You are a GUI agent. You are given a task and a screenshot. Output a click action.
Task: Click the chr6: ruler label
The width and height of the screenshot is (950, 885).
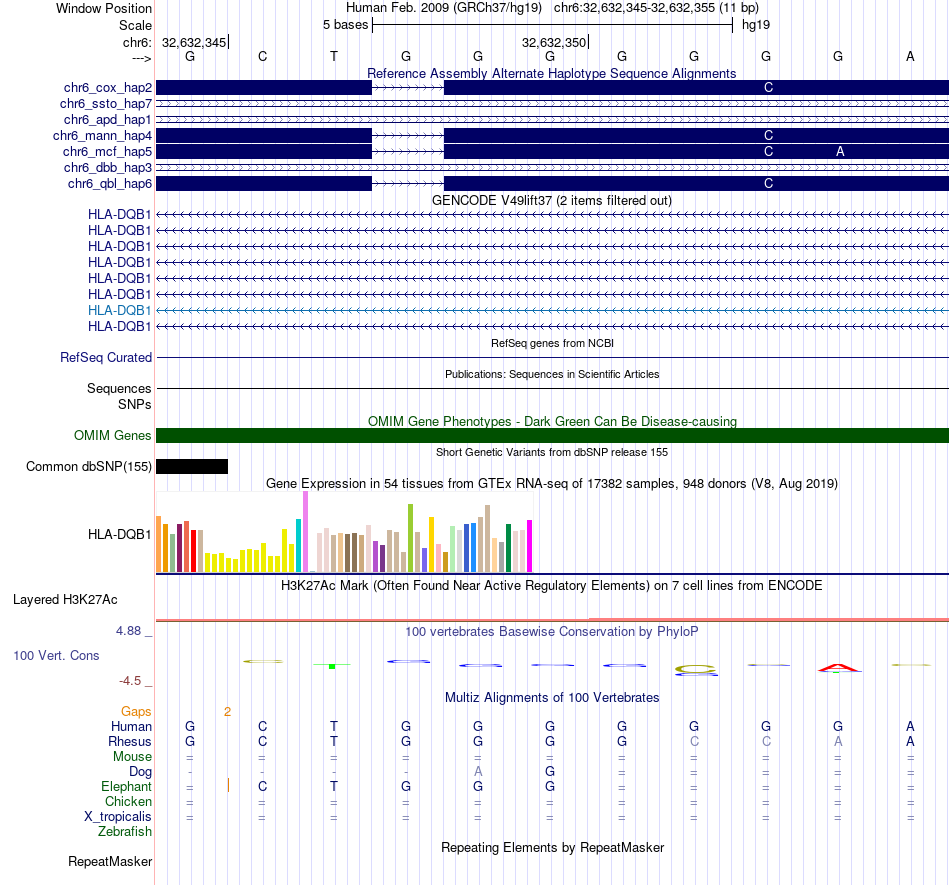coord(137,42)
